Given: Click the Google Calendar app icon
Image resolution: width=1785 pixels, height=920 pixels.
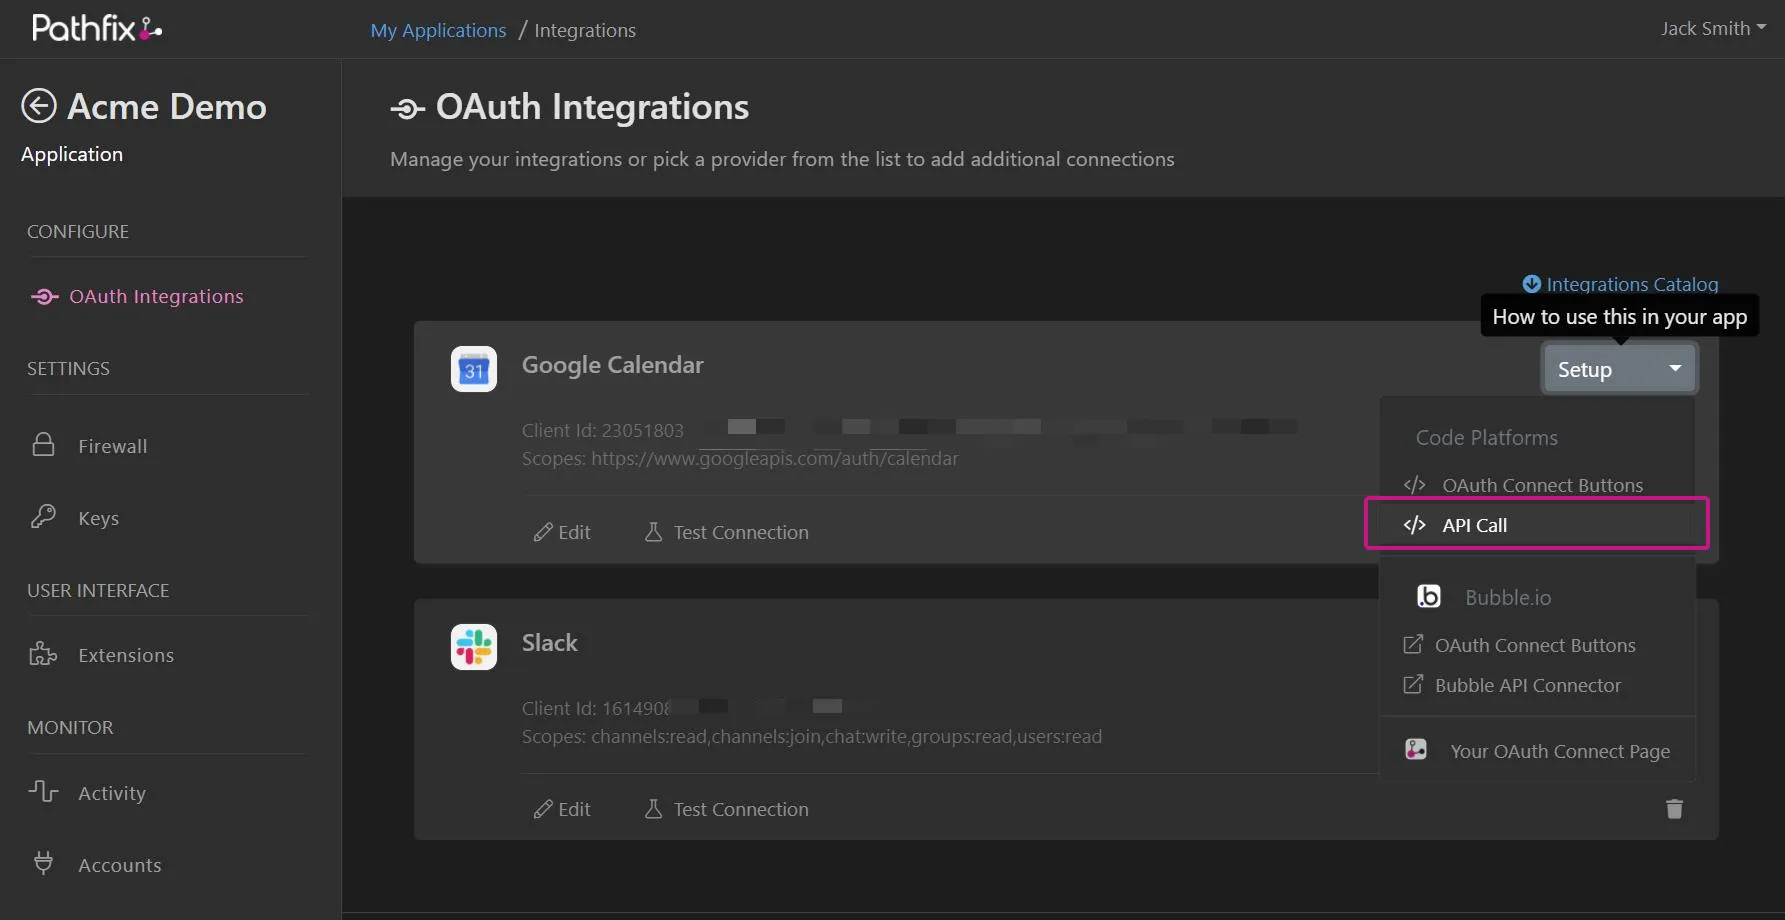Looking at the screenshot, I should click(x=474, y=369).
